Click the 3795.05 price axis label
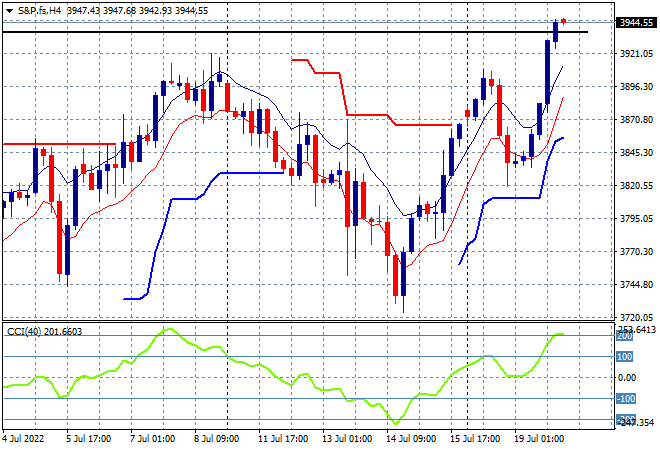Screen dimensions: 660x450 pos(636,218)
